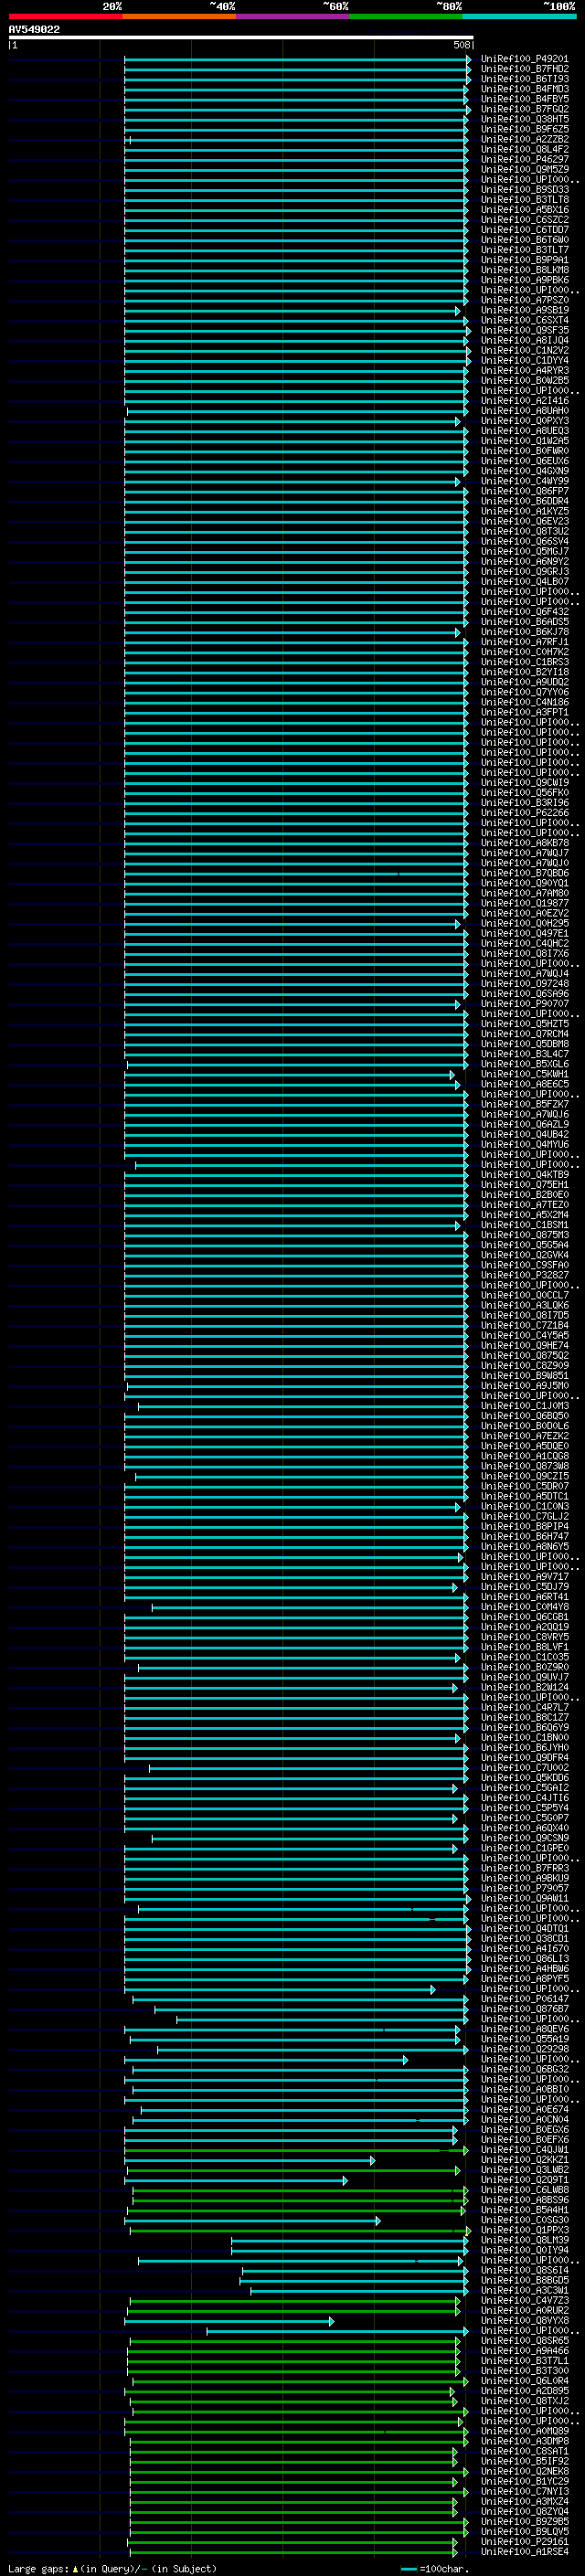Select hit label UniRef100_Q4Q7E1
Screen dimensions: 585x2576
524,934
